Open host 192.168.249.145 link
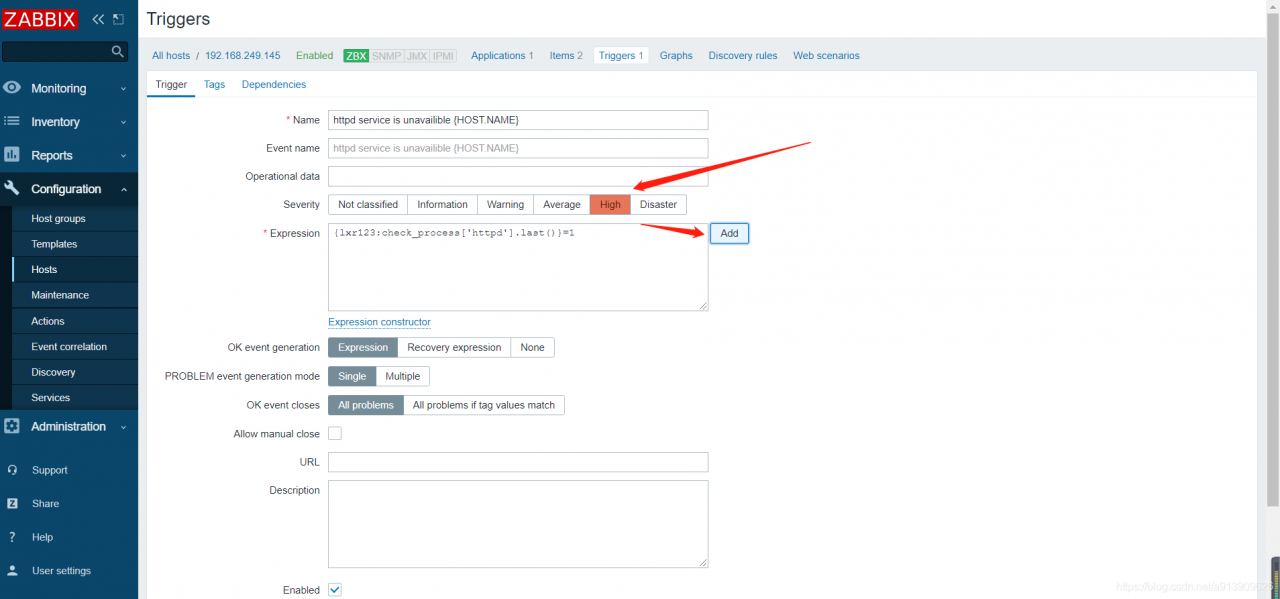This screenshot has width=1280, height=599. click(243, 56)
